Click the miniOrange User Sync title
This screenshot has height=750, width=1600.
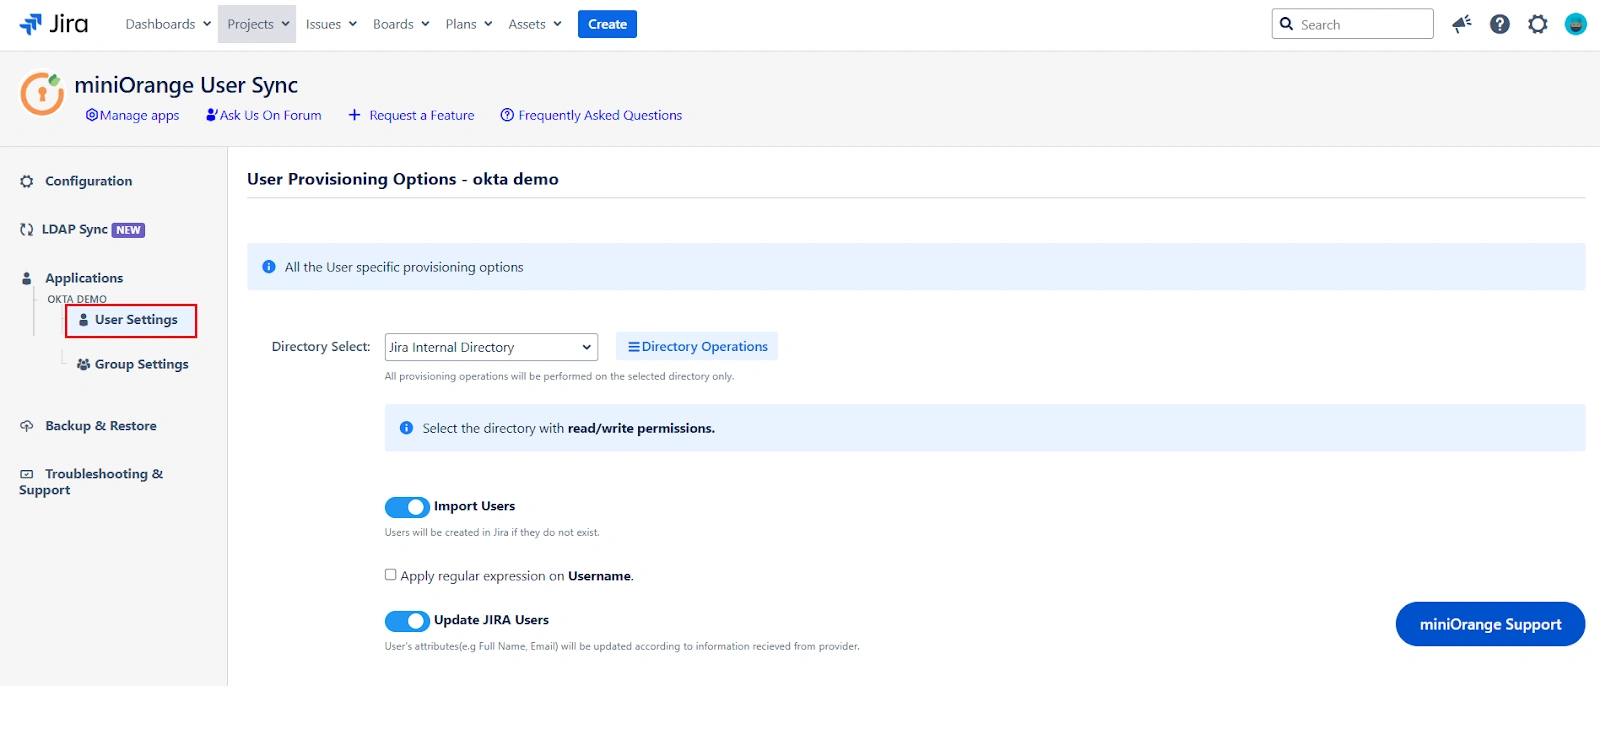pos(186,85)
